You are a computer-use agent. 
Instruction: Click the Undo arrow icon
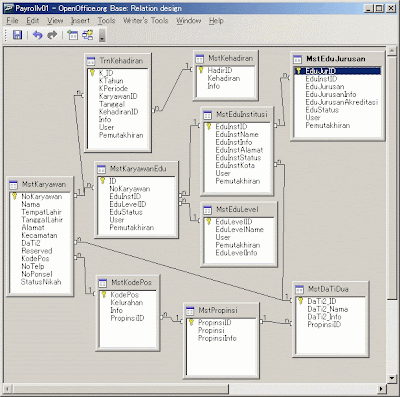coord(37,35)
